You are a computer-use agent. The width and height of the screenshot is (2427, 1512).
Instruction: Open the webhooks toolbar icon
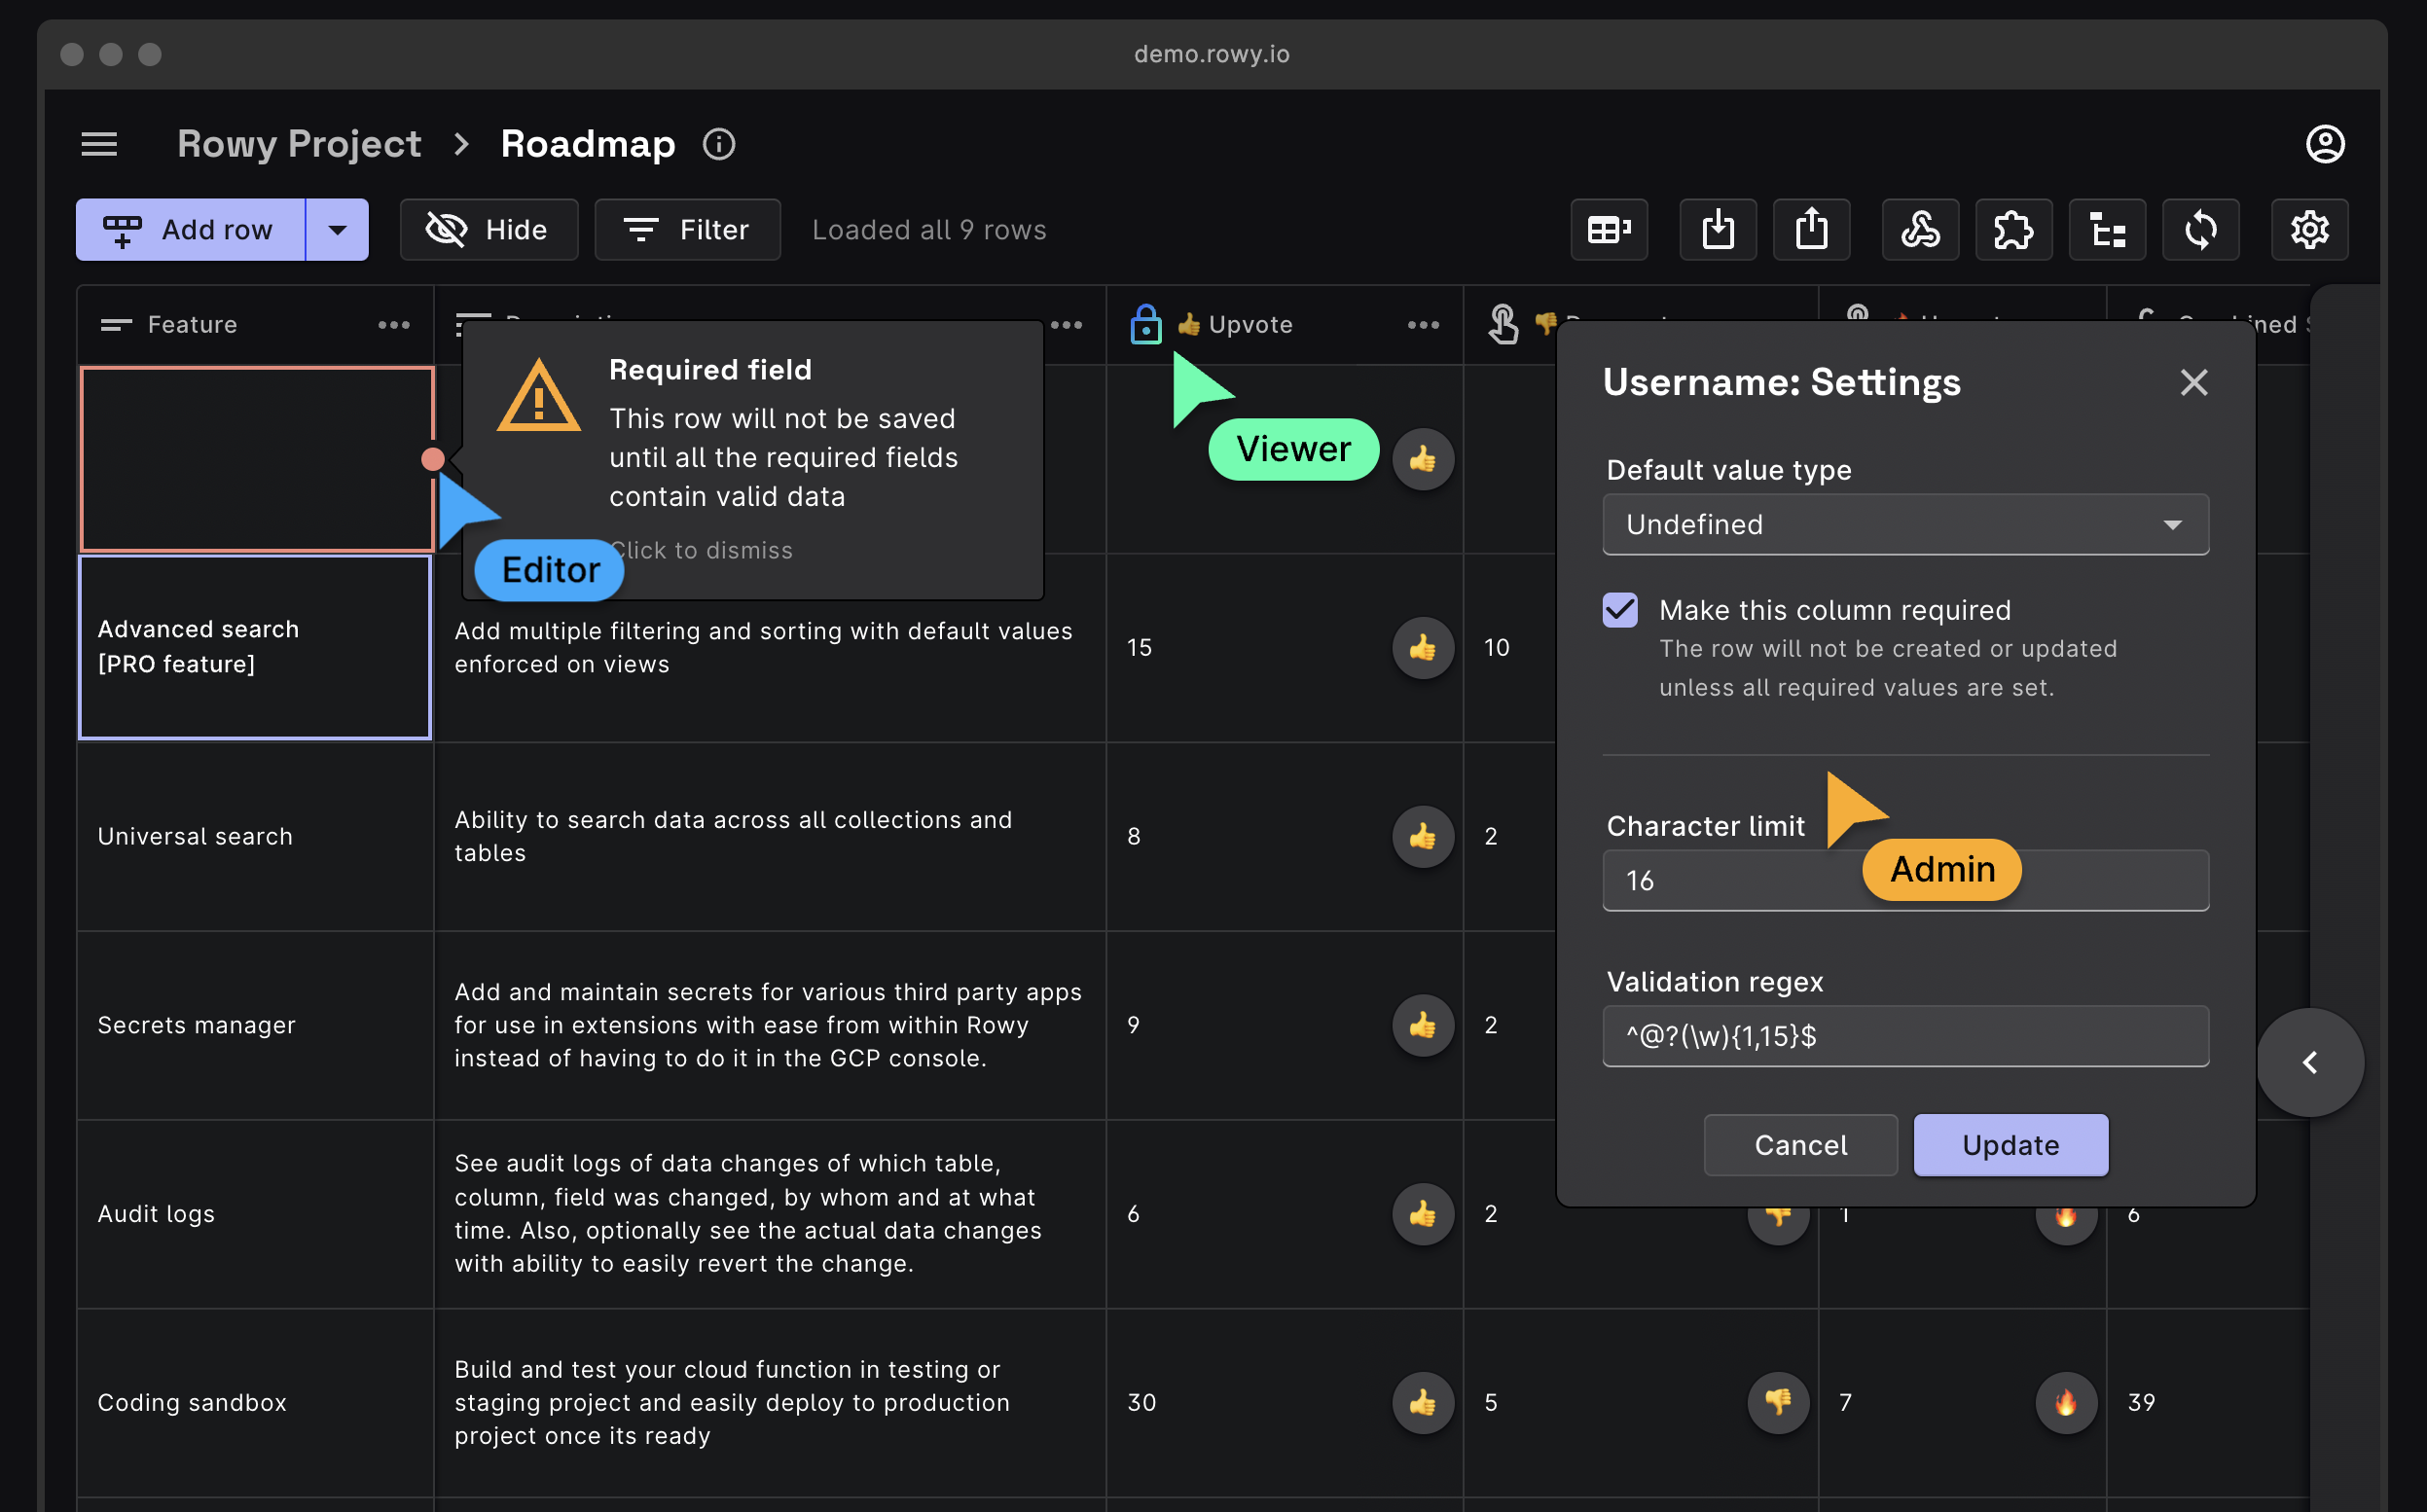click(1919, 230)
